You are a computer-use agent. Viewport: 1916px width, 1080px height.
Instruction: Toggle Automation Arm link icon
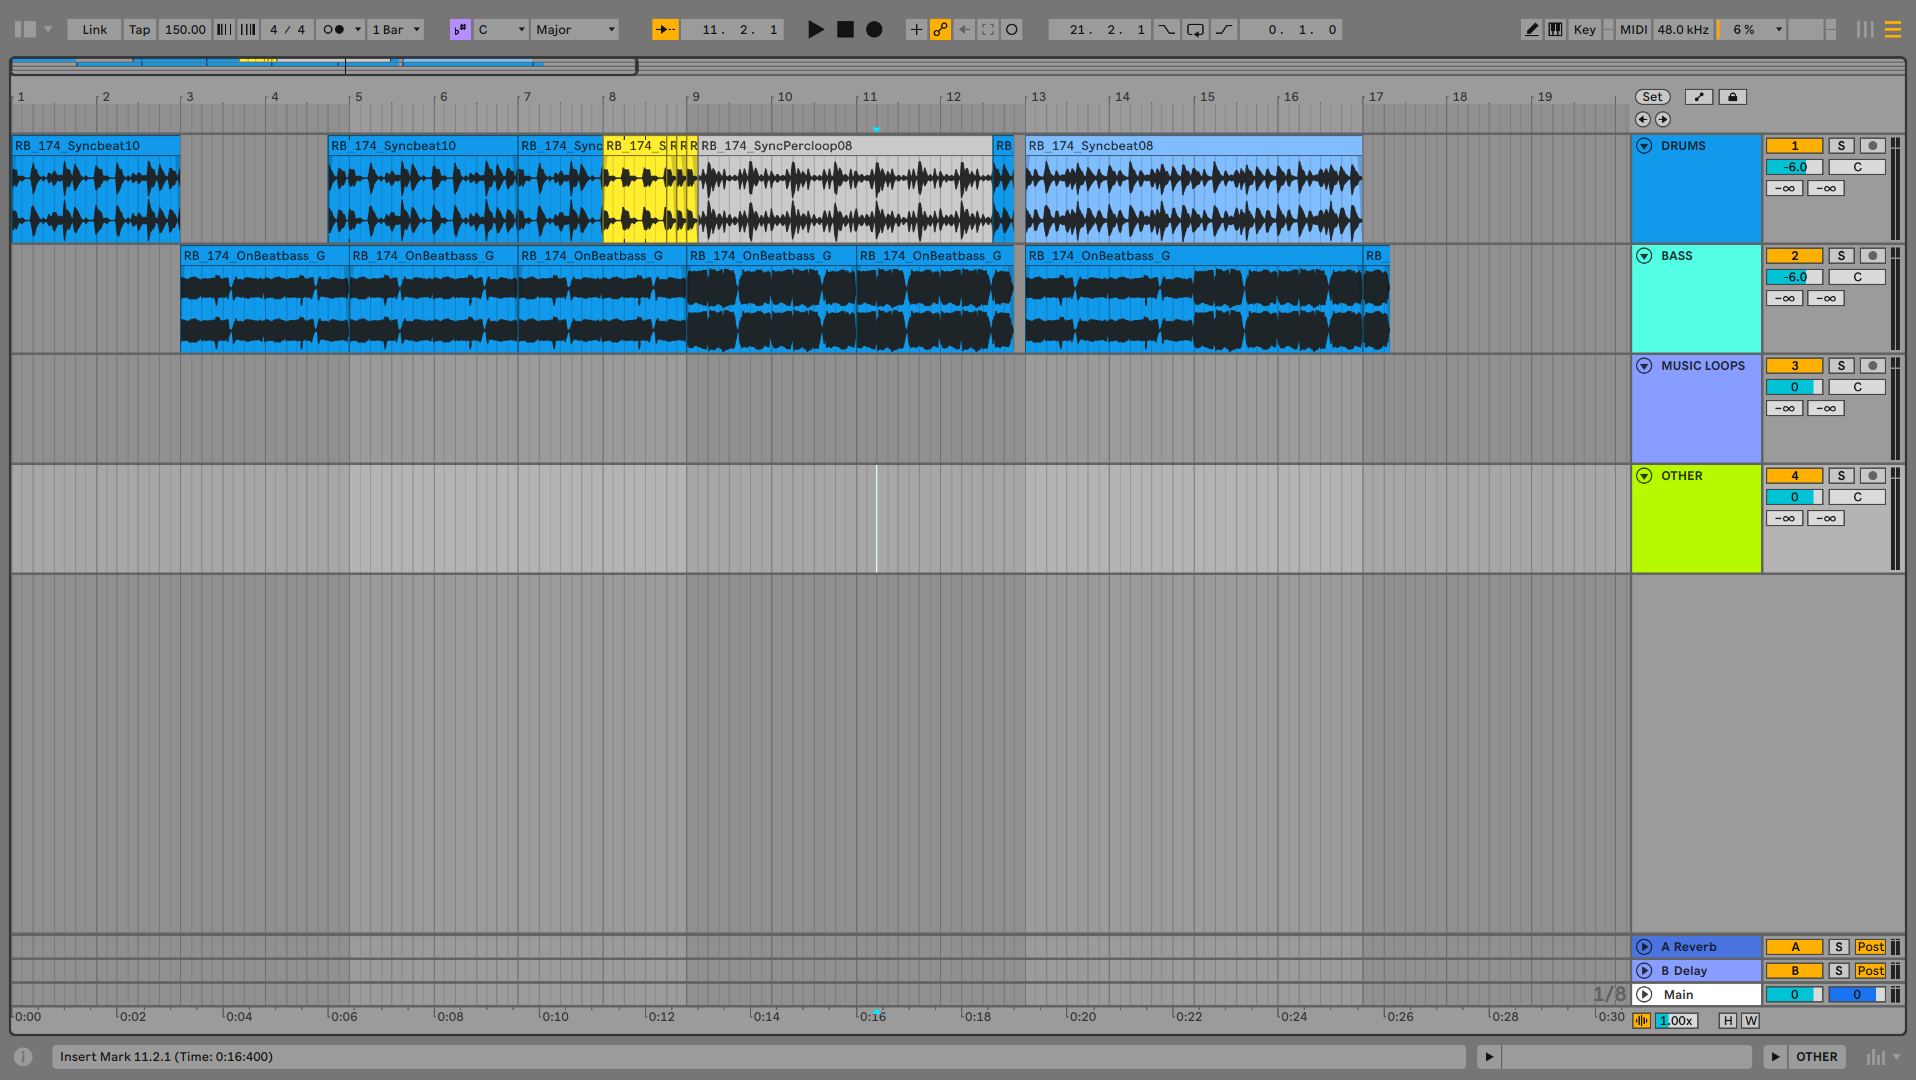[x=940, y=30]
